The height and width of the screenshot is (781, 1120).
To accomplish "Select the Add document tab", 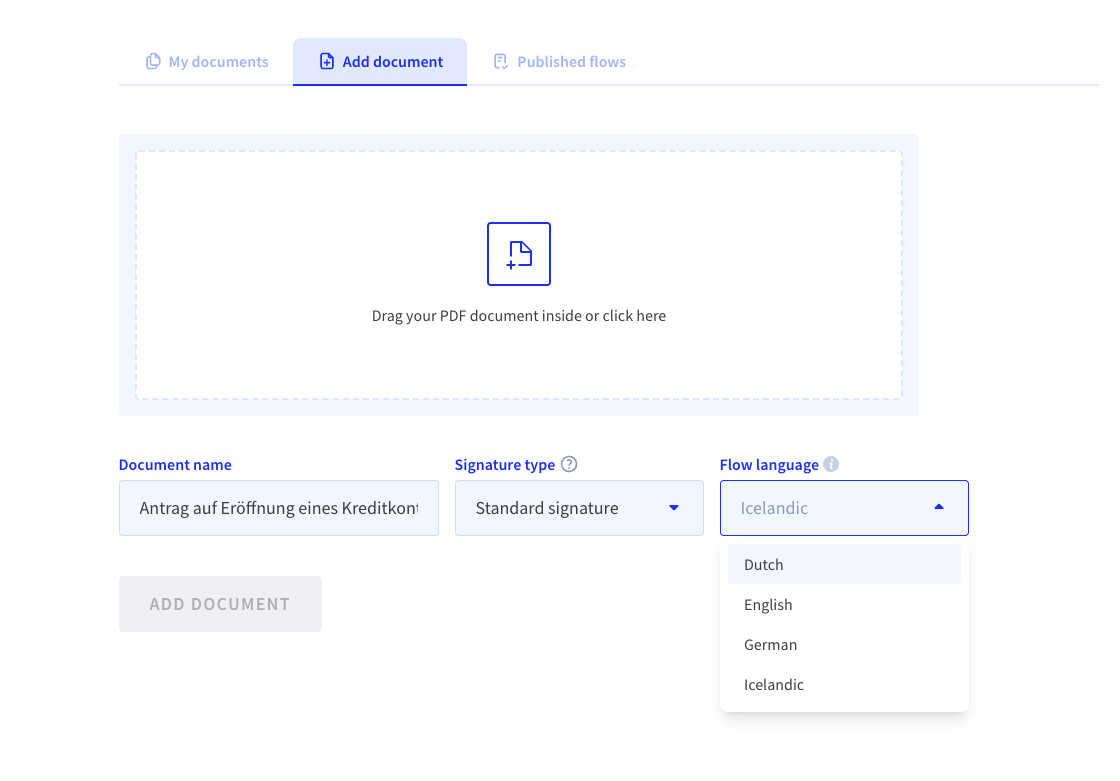I will pyautogui.click(x=380, y=61).
